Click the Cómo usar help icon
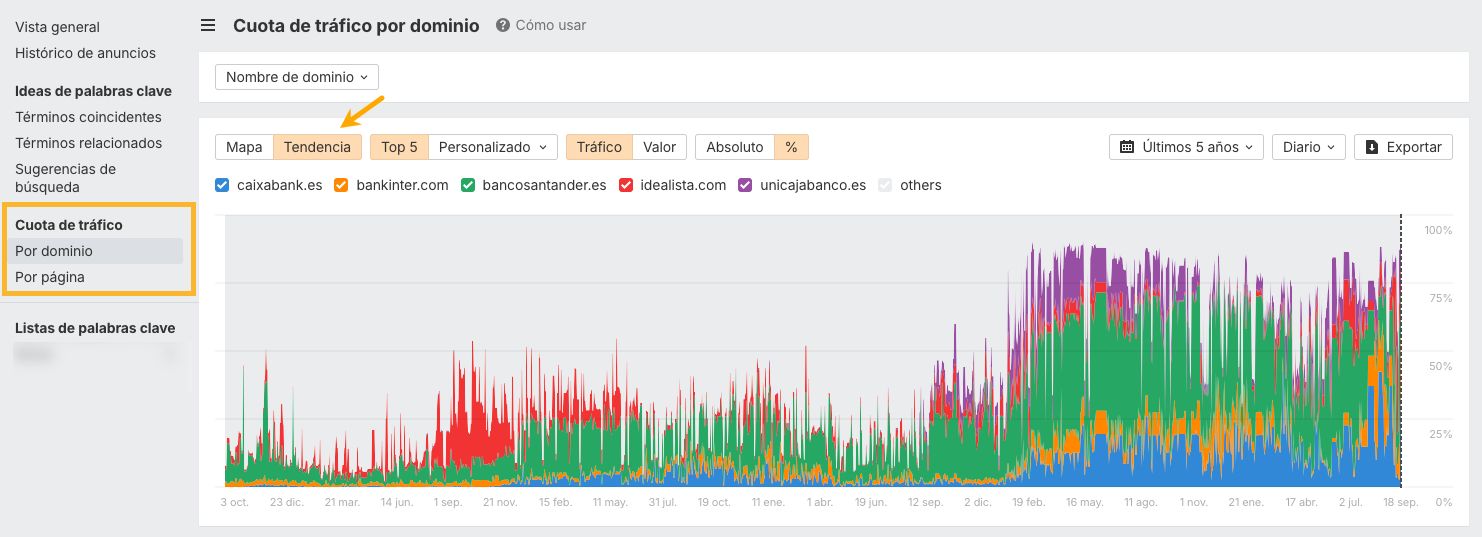Screen dimensions: 1482x537 (x=503, y=25)
